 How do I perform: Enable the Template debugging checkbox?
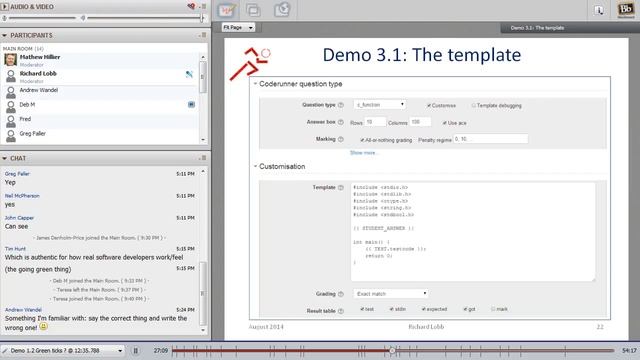click(x=474, y=105)
